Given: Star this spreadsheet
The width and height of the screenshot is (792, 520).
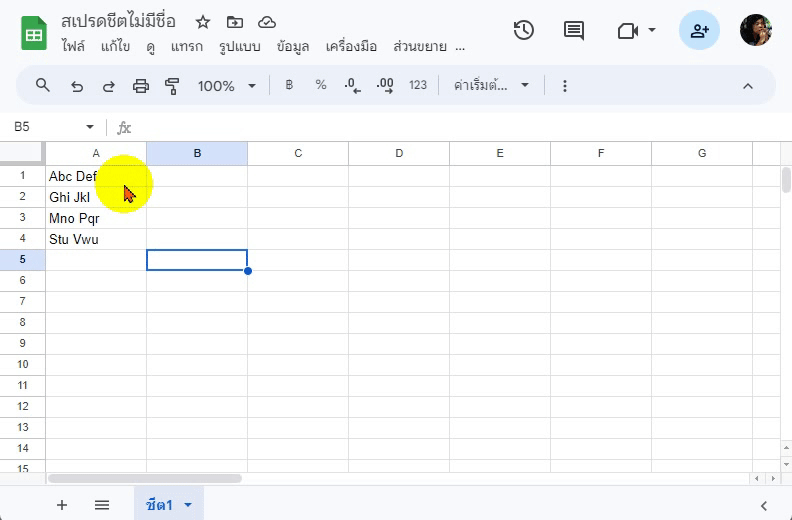Looking at the screenshot, I should 203,22.
